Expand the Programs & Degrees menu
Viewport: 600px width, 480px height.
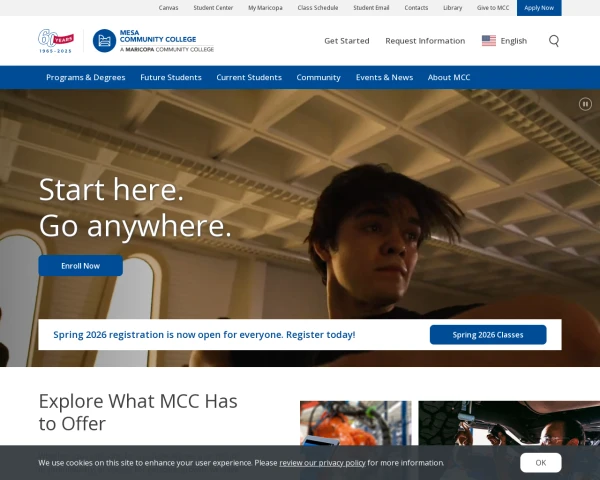(x=86, y=77)
